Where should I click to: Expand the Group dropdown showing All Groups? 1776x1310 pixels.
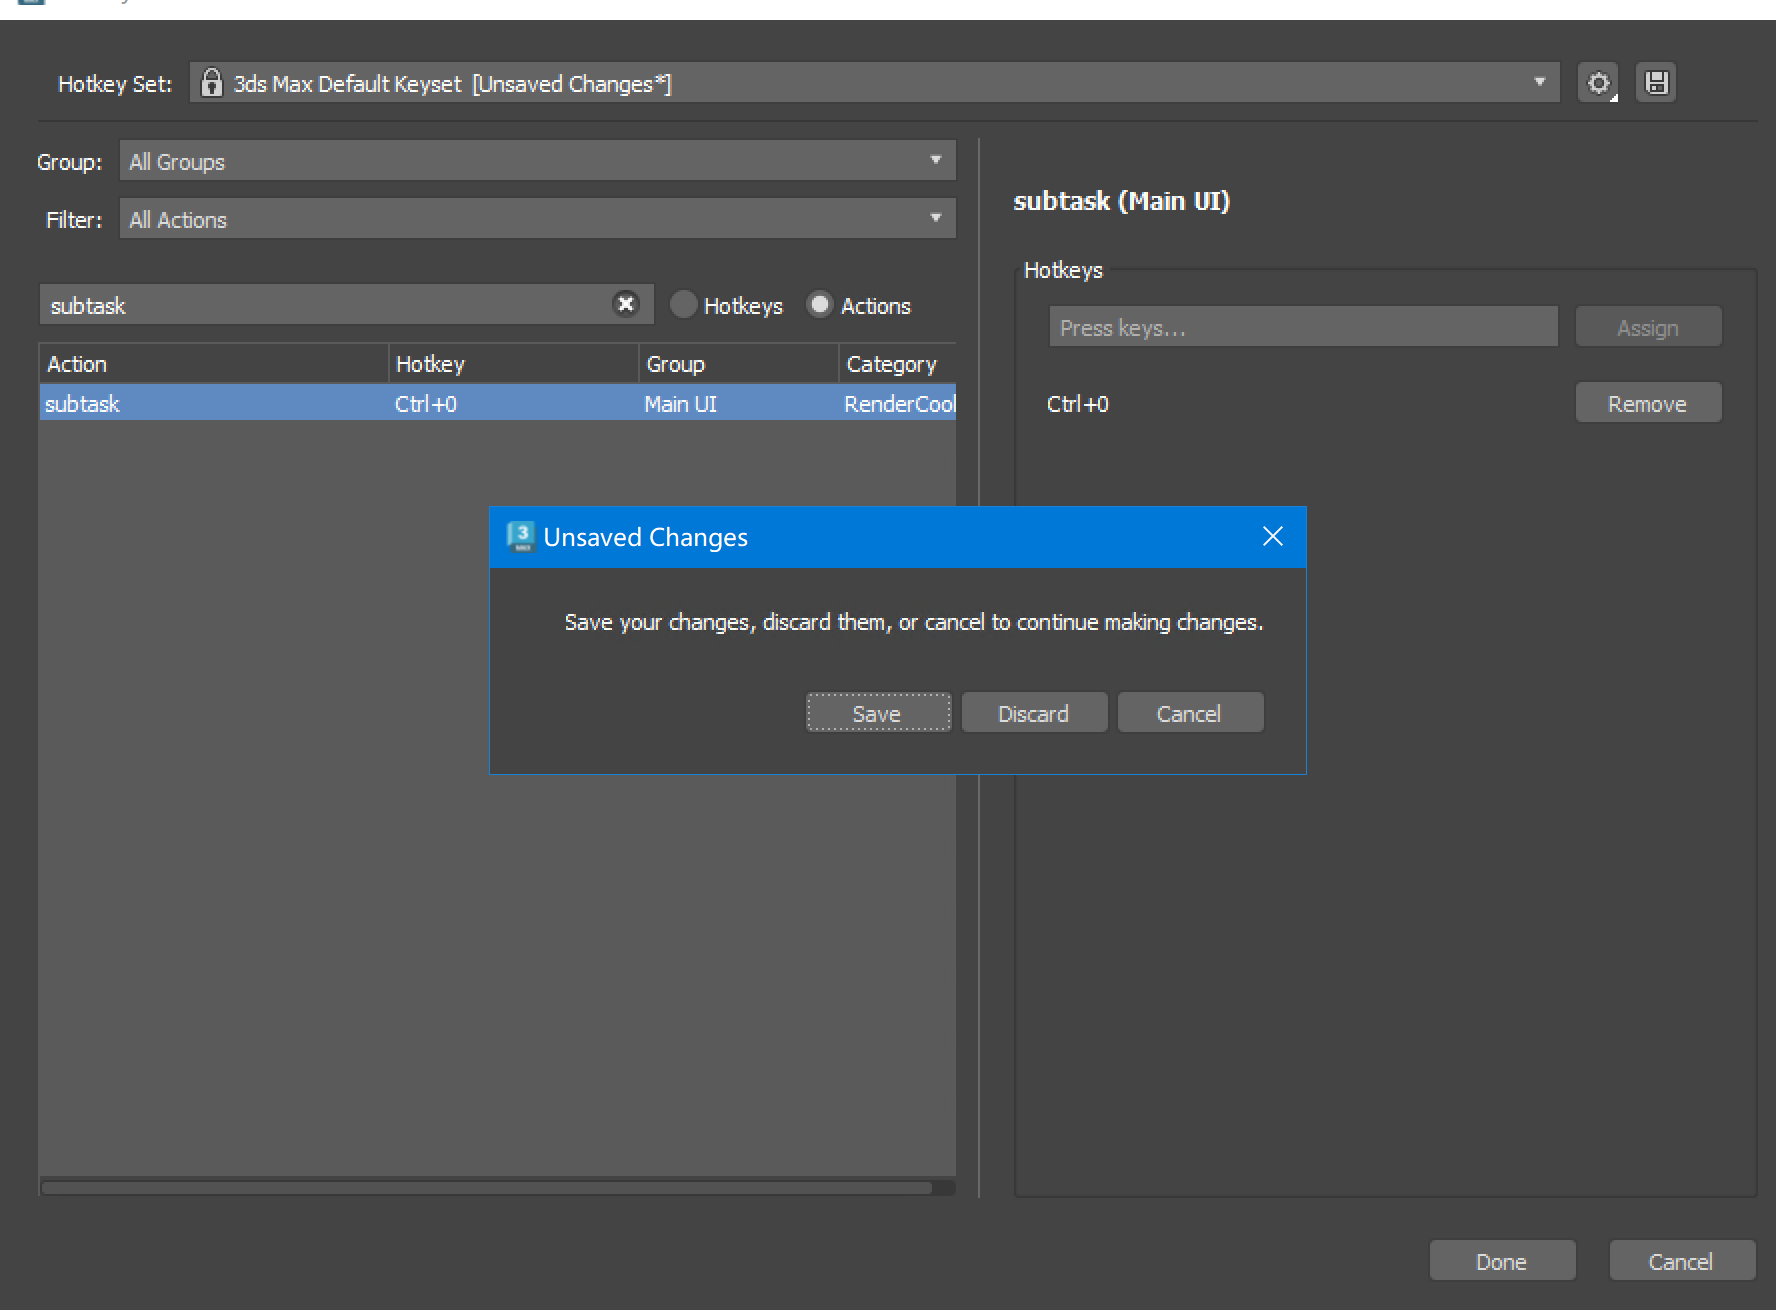[x=936, y=161]
